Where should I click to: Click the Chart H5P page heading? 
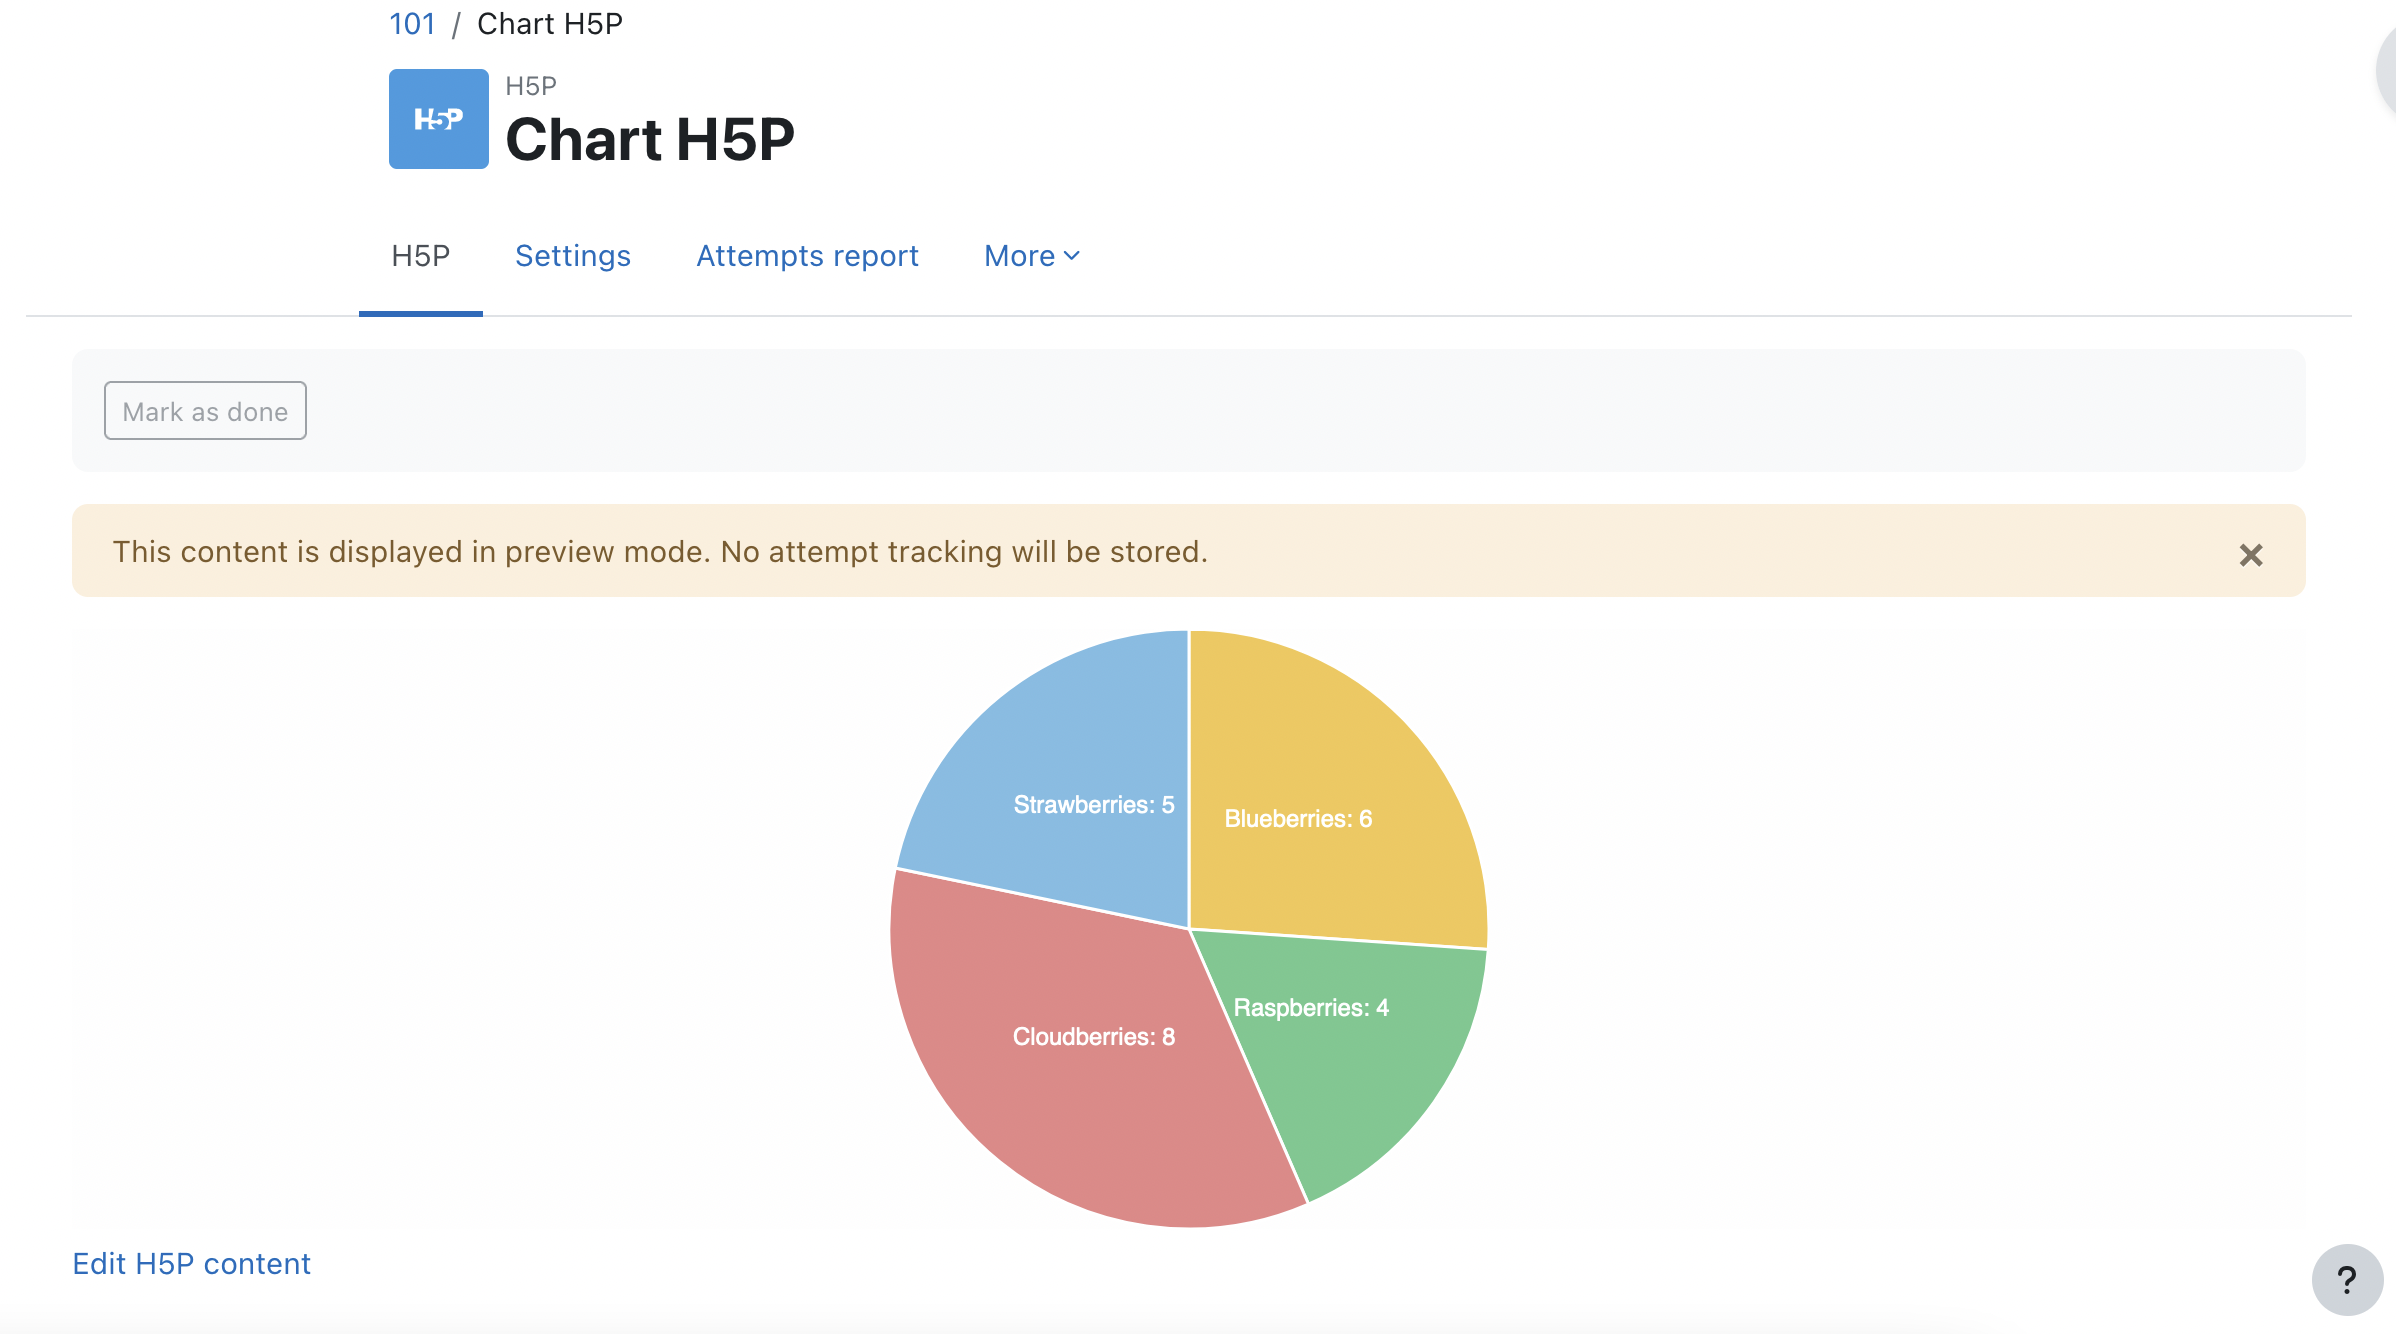pos(650,139)
